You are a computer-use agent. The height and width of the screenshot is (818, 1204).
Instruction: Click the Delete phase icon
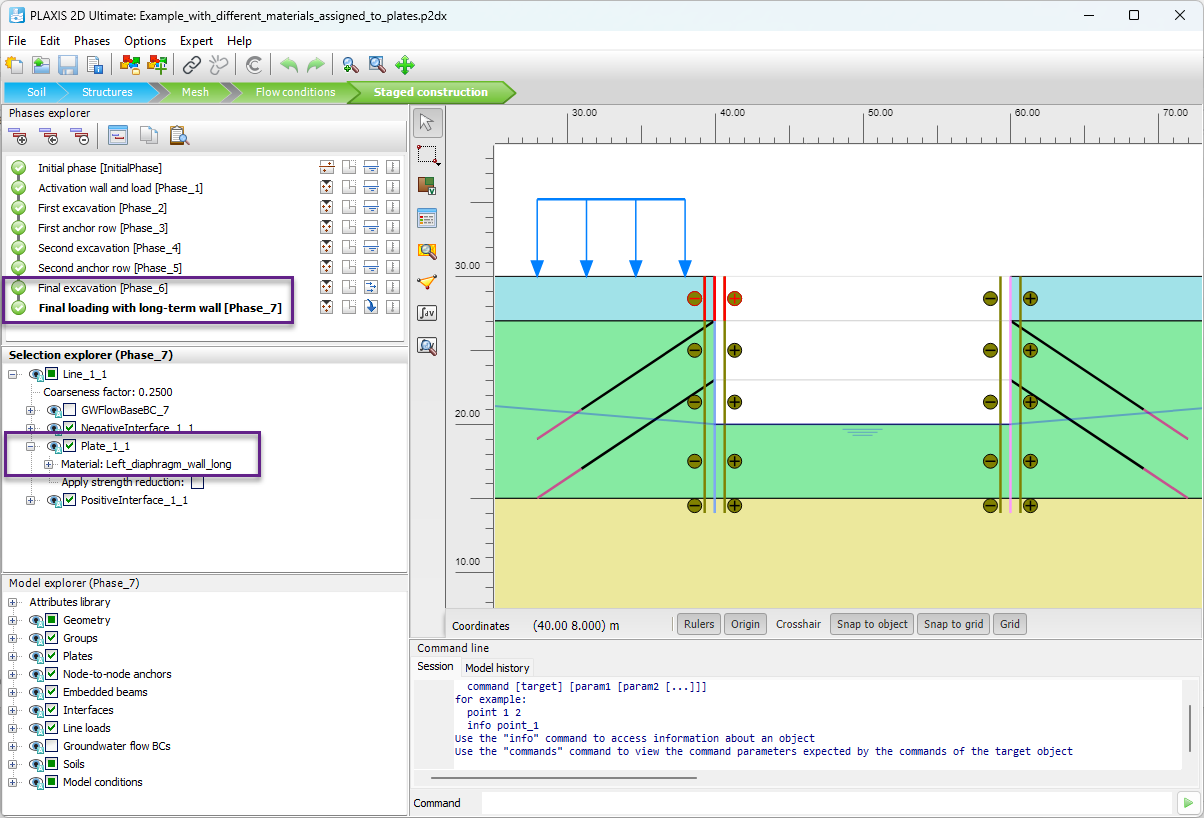coord(79,135)
